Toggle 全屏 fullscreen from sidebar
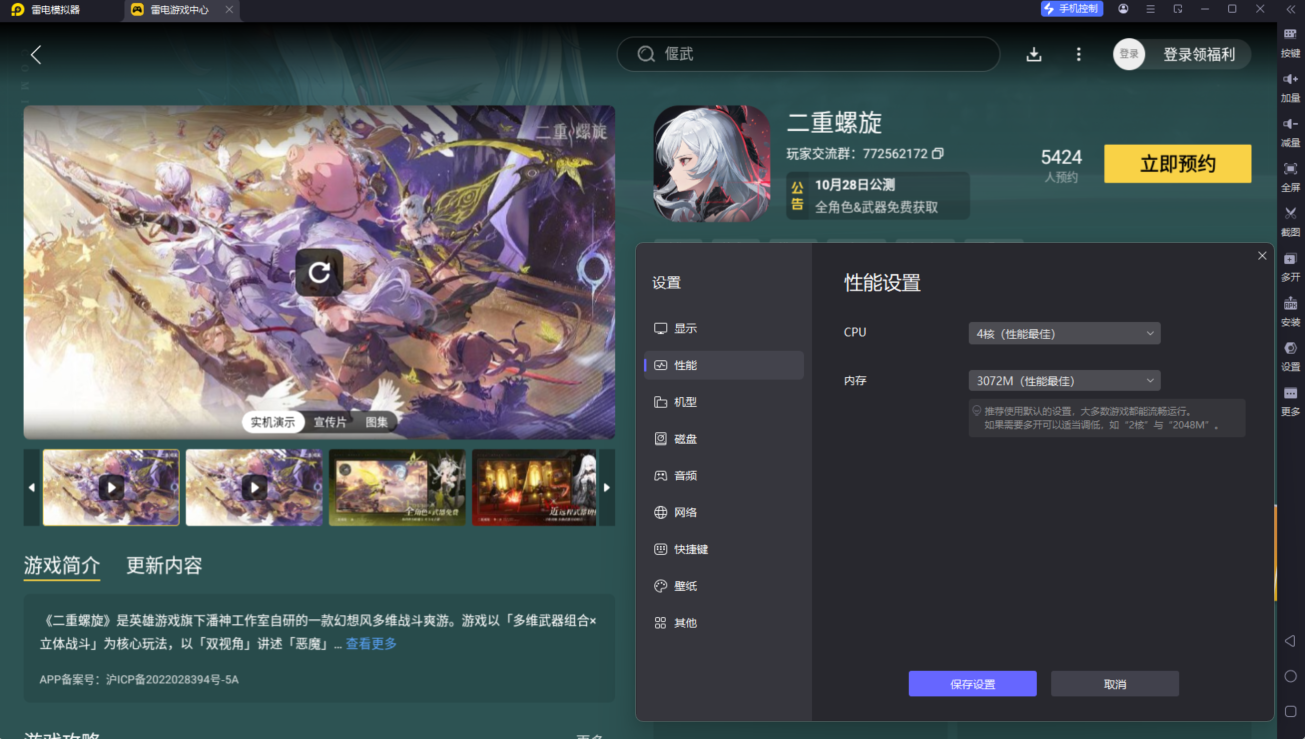This screenshot has width=1305, height=739. 1290,176
